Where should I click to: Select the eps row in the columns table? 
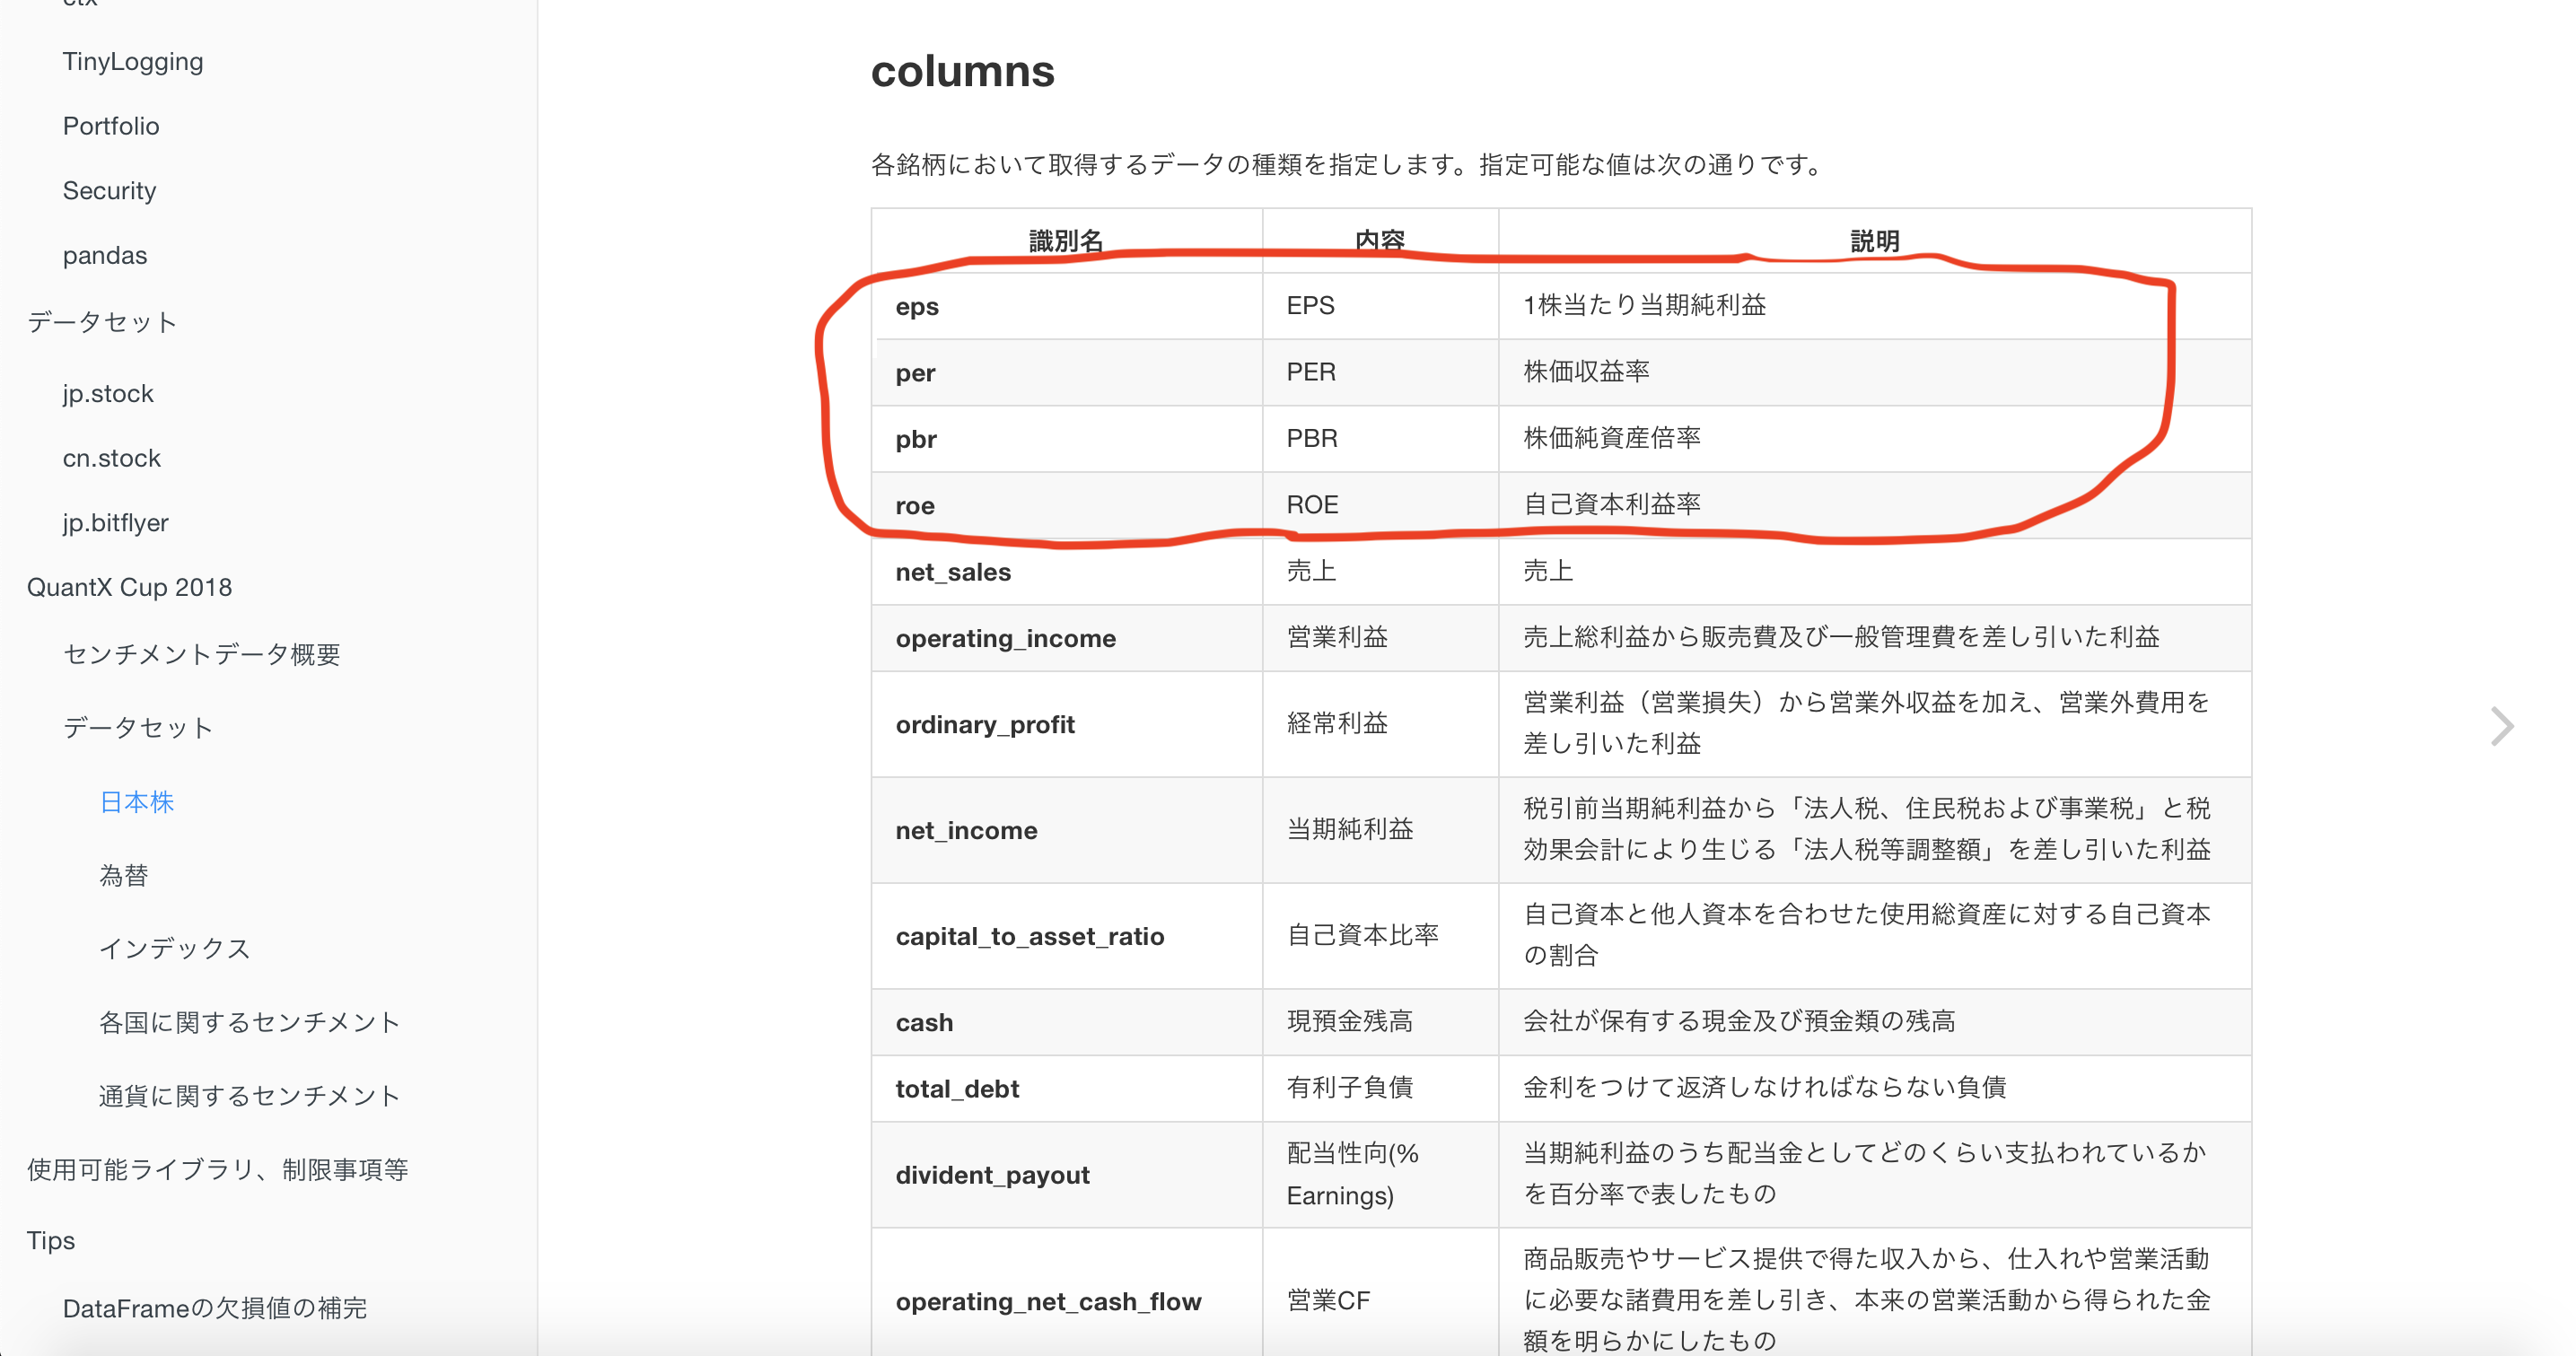[916, 306]
